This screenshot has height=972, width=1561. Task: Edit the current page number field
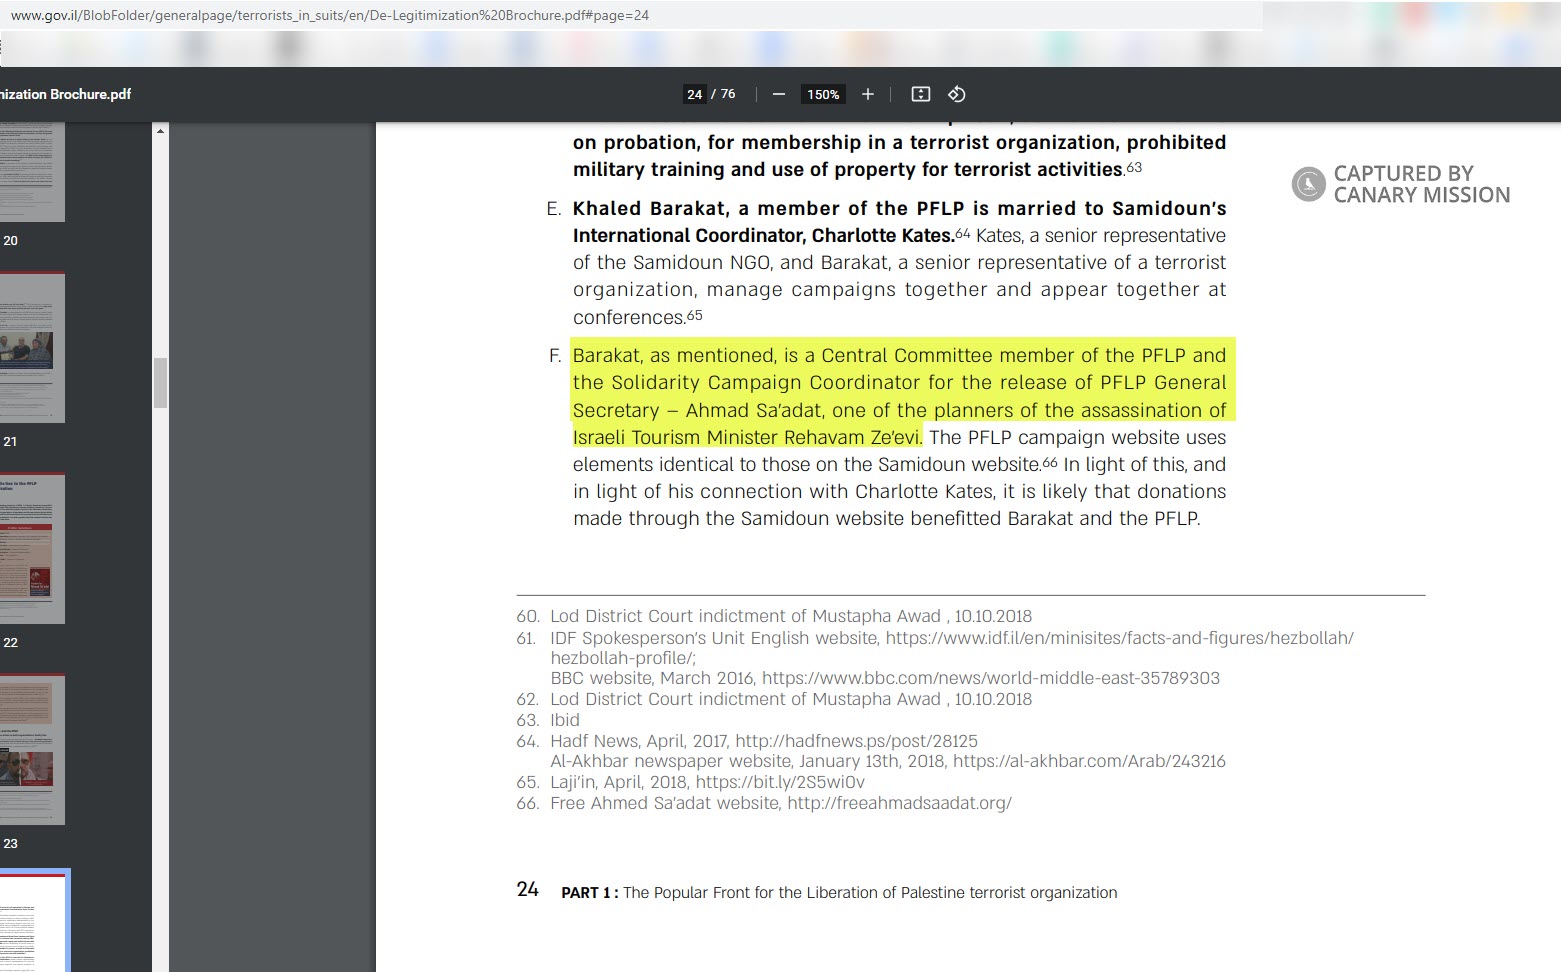point(695,94)
